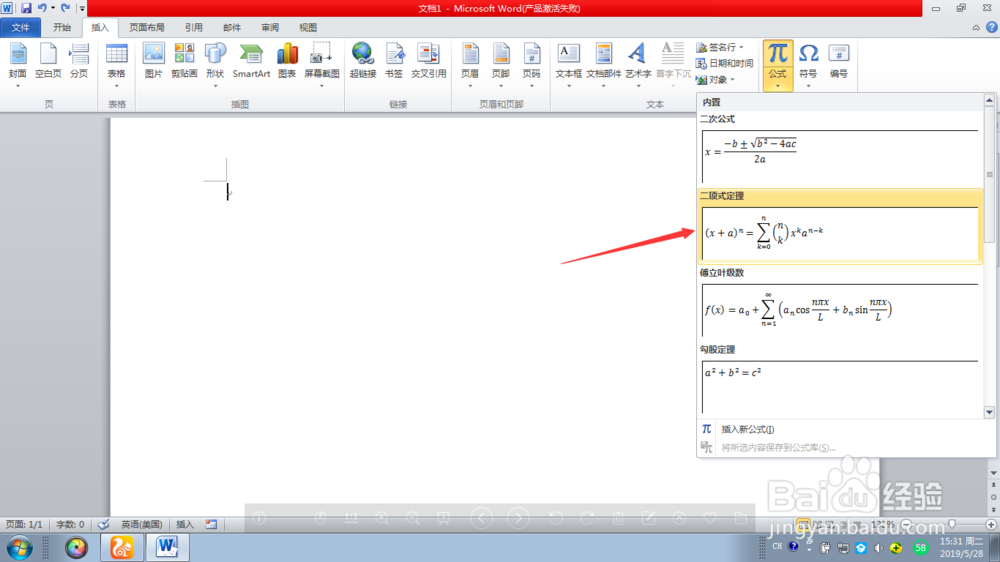The height and width of the screenshot is (562, 1000).
Task: Open the Footer (页脚) menu
Action: [501, 64]
